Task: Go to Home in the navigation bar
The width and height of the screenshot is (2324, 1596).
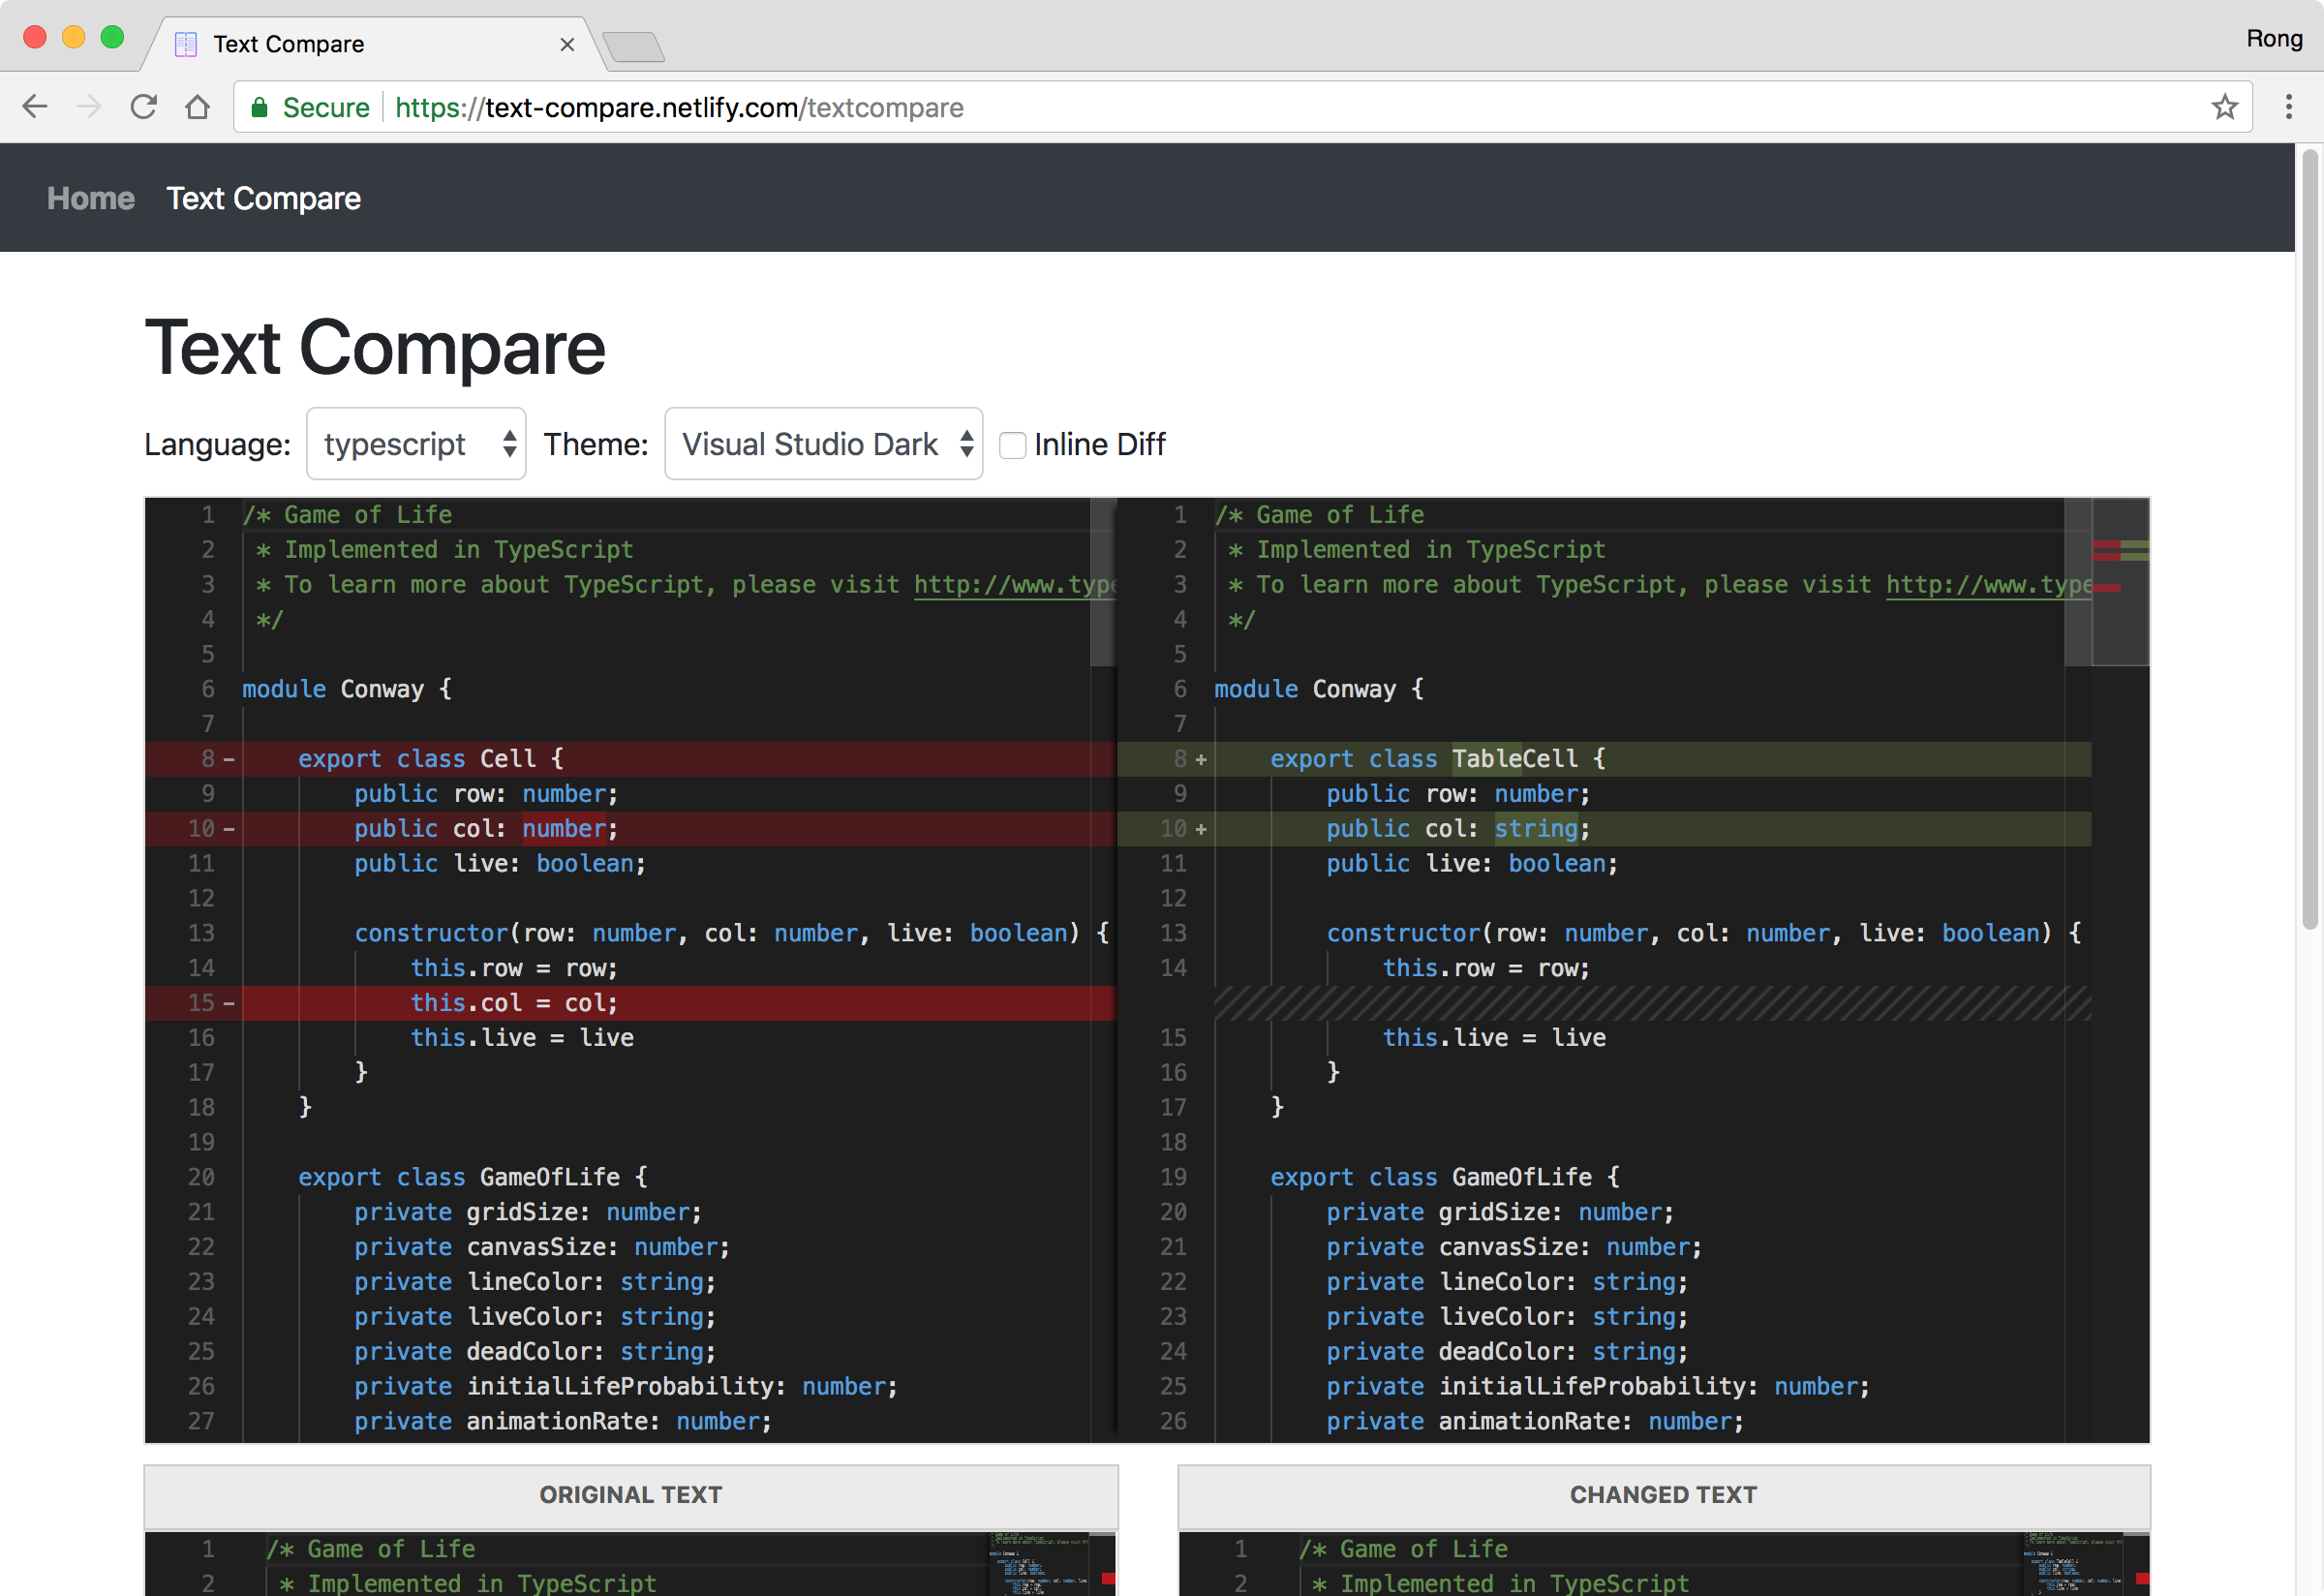Action: click(x=91, y=198)
